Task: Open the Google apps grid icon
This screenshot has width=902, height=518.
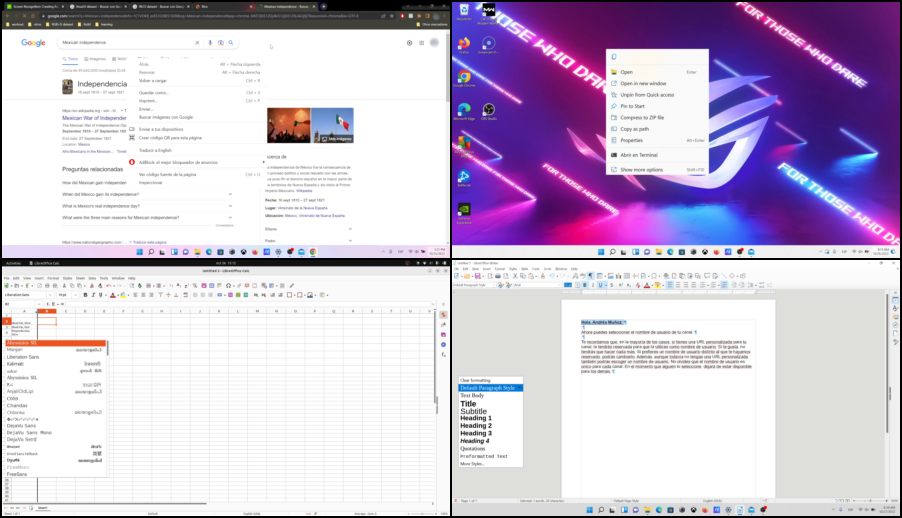Action: point(422,43)
